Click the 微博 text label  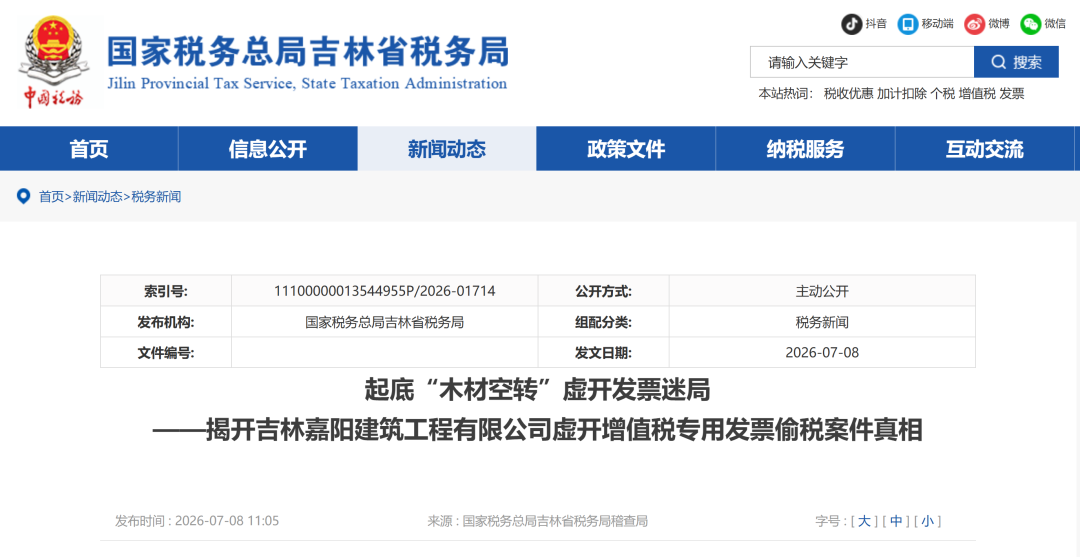pyautogui.click(x=999, y=24)
